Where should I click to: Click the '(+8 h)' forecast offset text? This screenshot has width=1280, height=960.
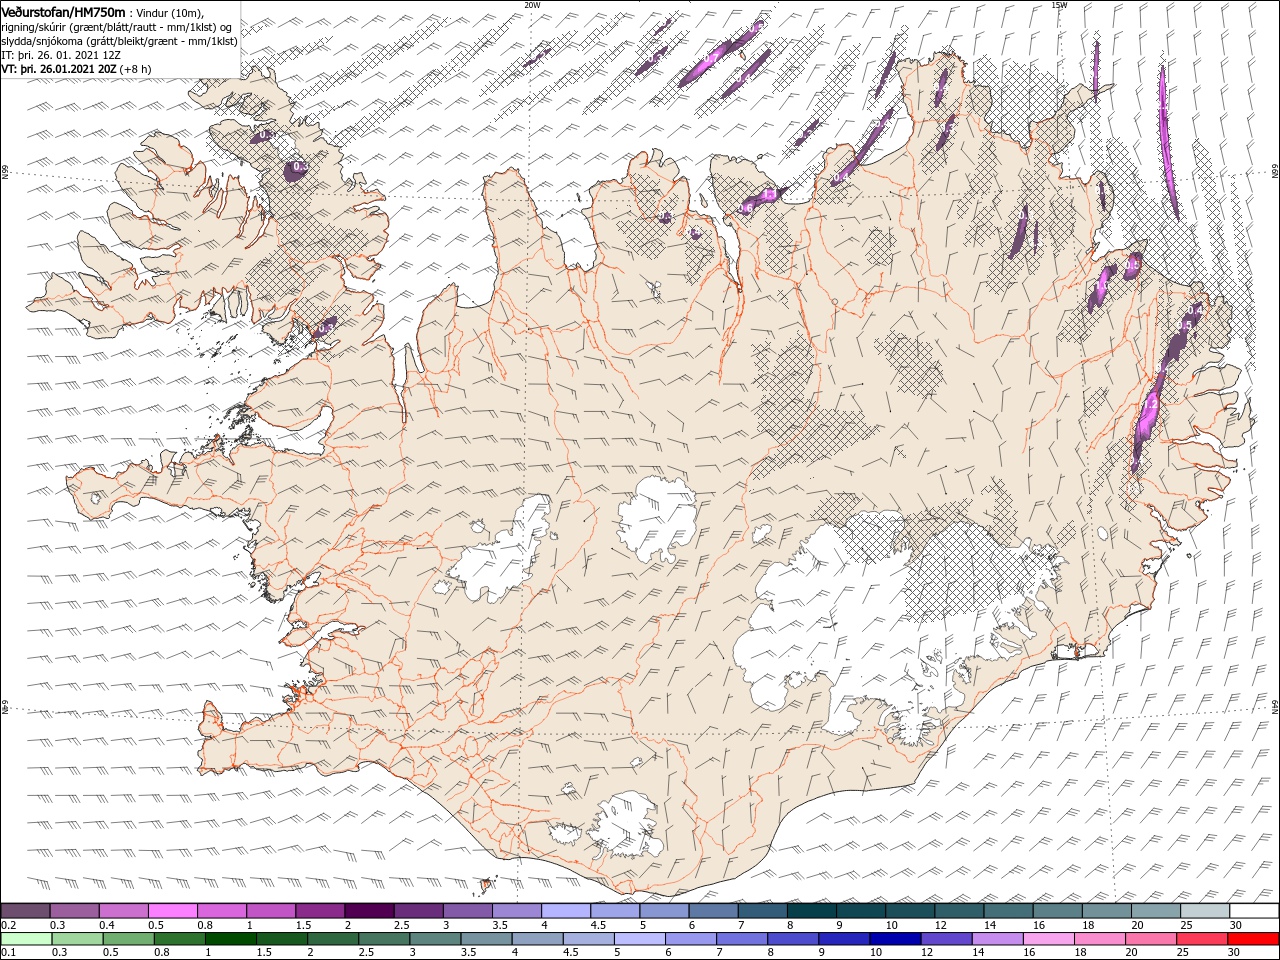[x=136, y=69]
